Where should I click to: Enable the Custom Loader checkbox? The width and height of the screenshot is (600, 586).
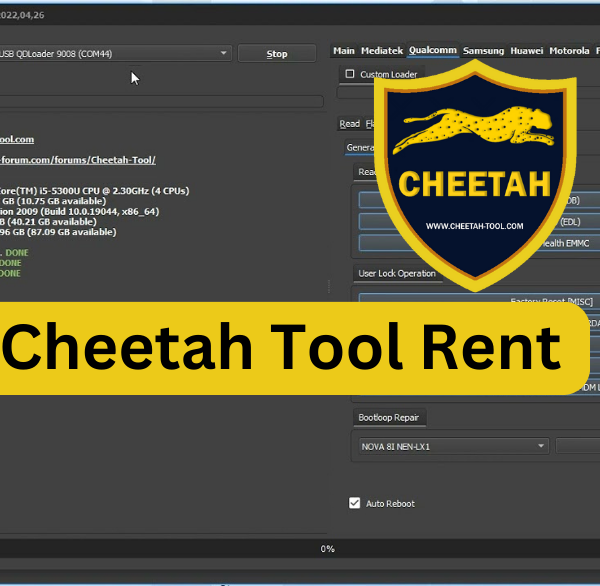pos(350,74)
